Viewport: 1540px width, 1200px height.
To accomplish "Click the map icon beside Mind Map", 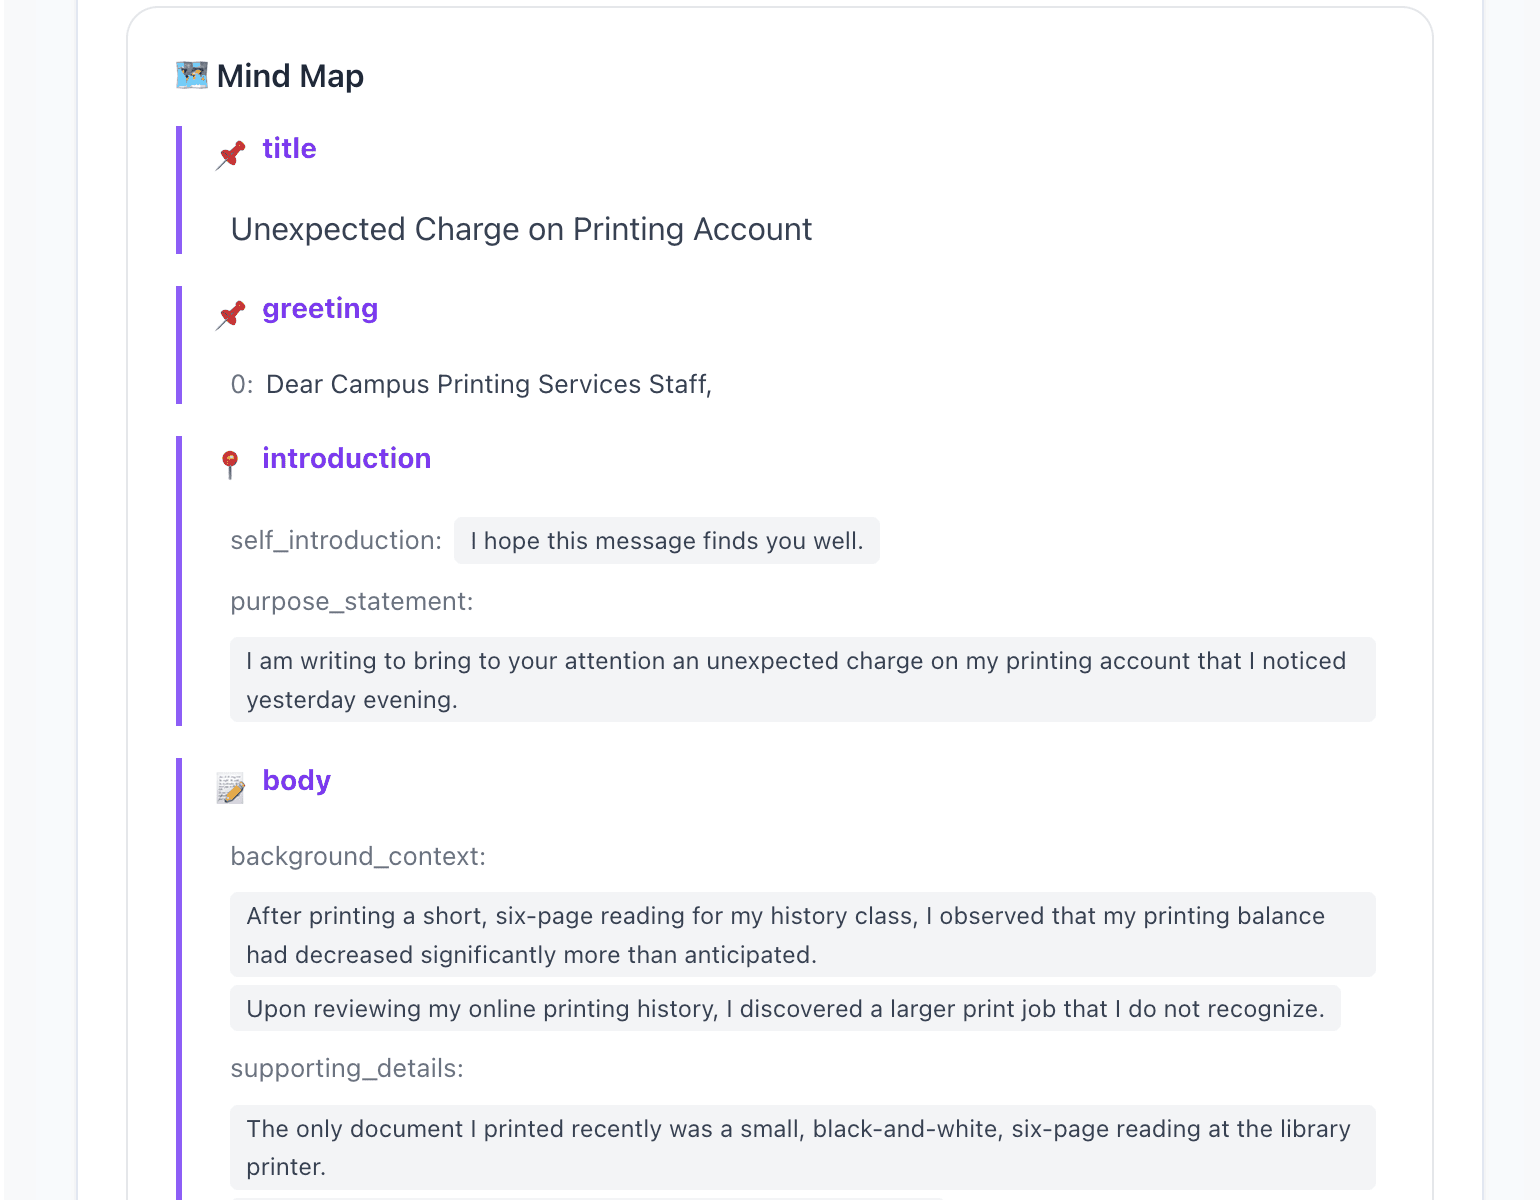I will click(x=191, y=75).
